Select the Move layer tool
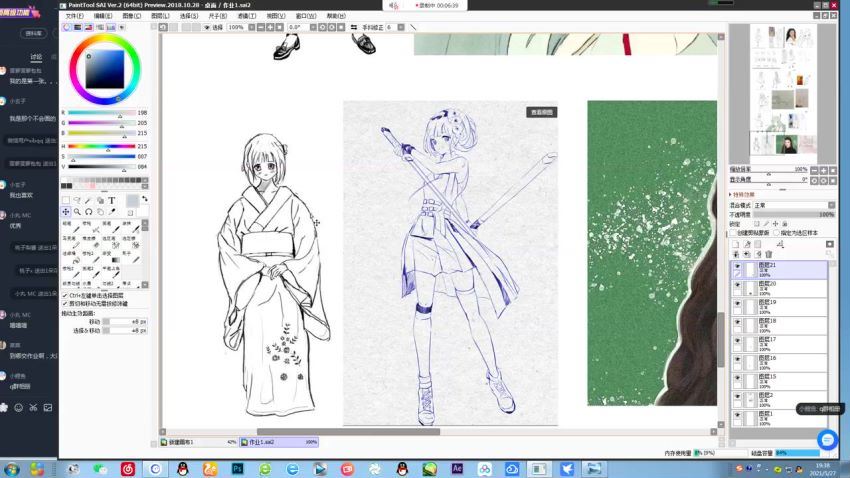850x478 pixels. click(x=66, y=212)
